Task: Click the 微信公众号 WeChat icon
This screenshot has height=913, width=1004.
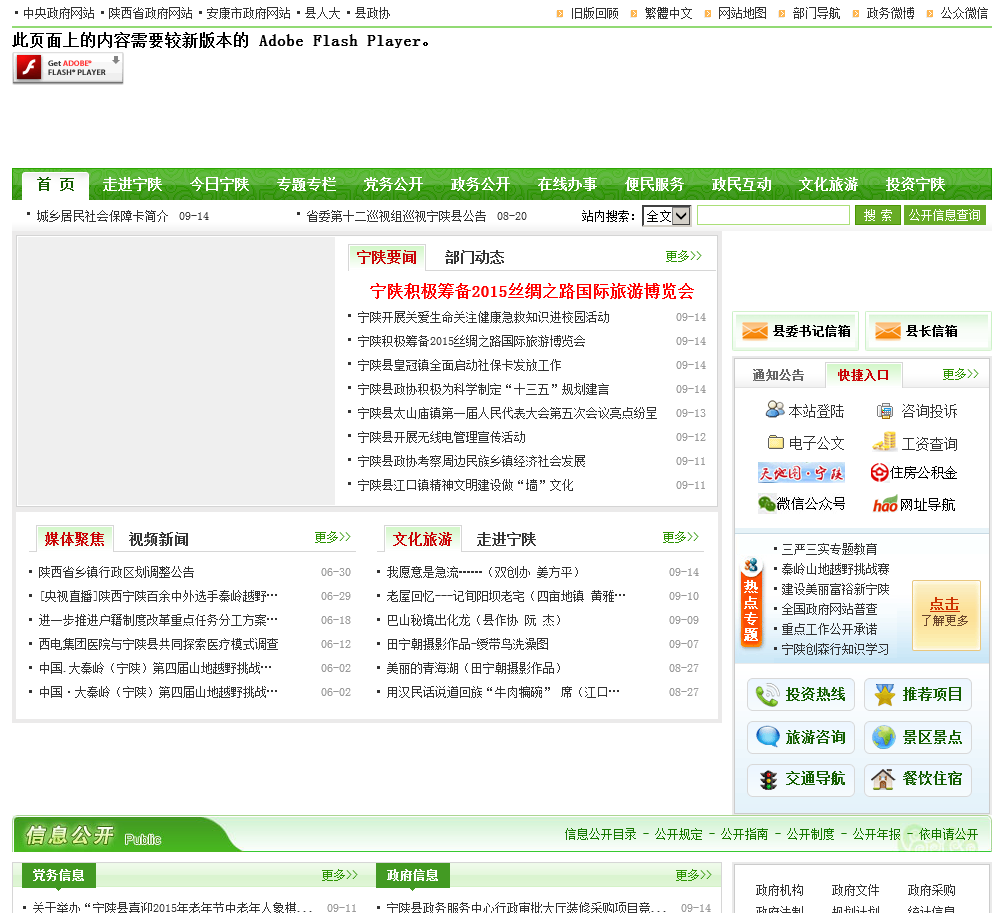Action: point(766,504)
